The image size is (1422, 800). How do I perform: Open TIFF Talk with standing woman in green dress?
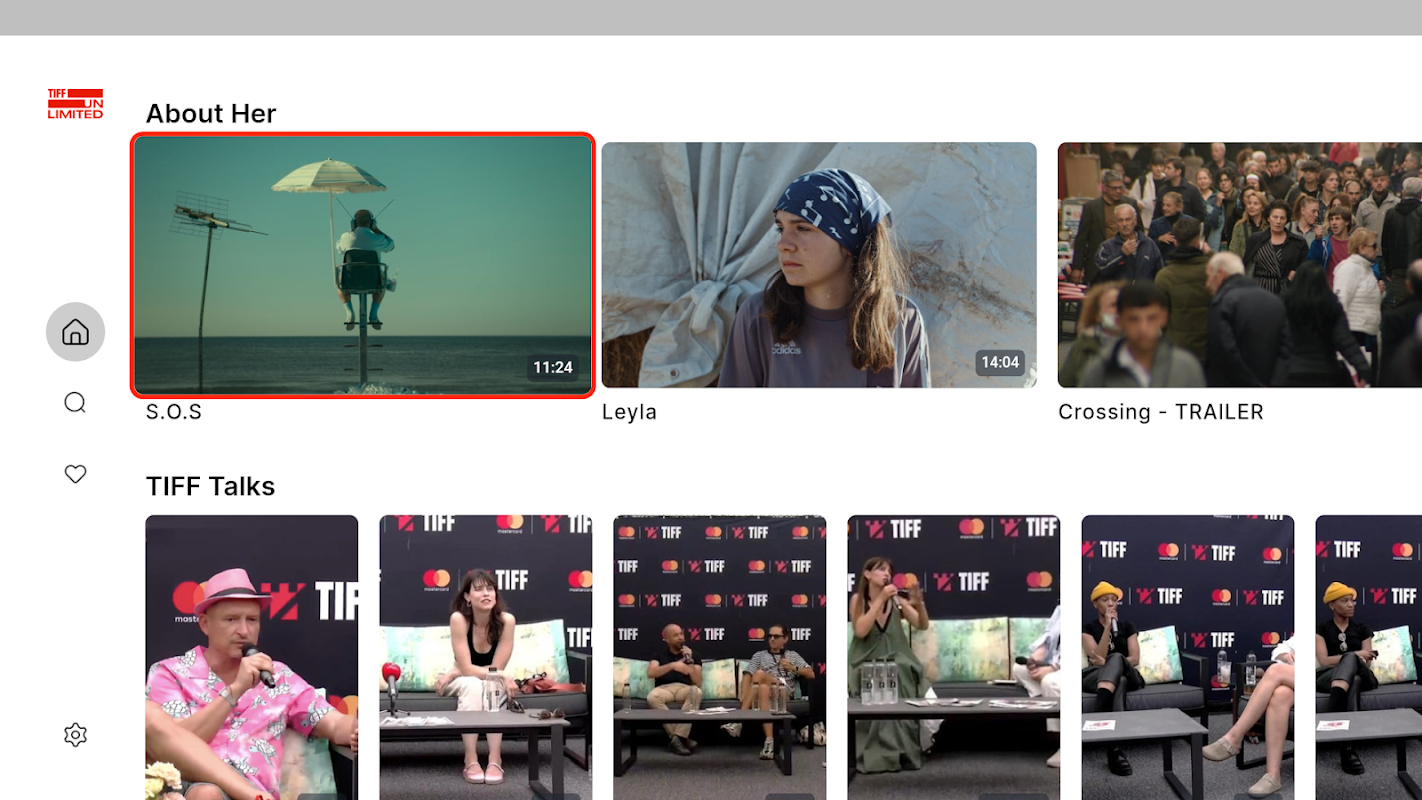pyautogui.click(x=954, y=657)
